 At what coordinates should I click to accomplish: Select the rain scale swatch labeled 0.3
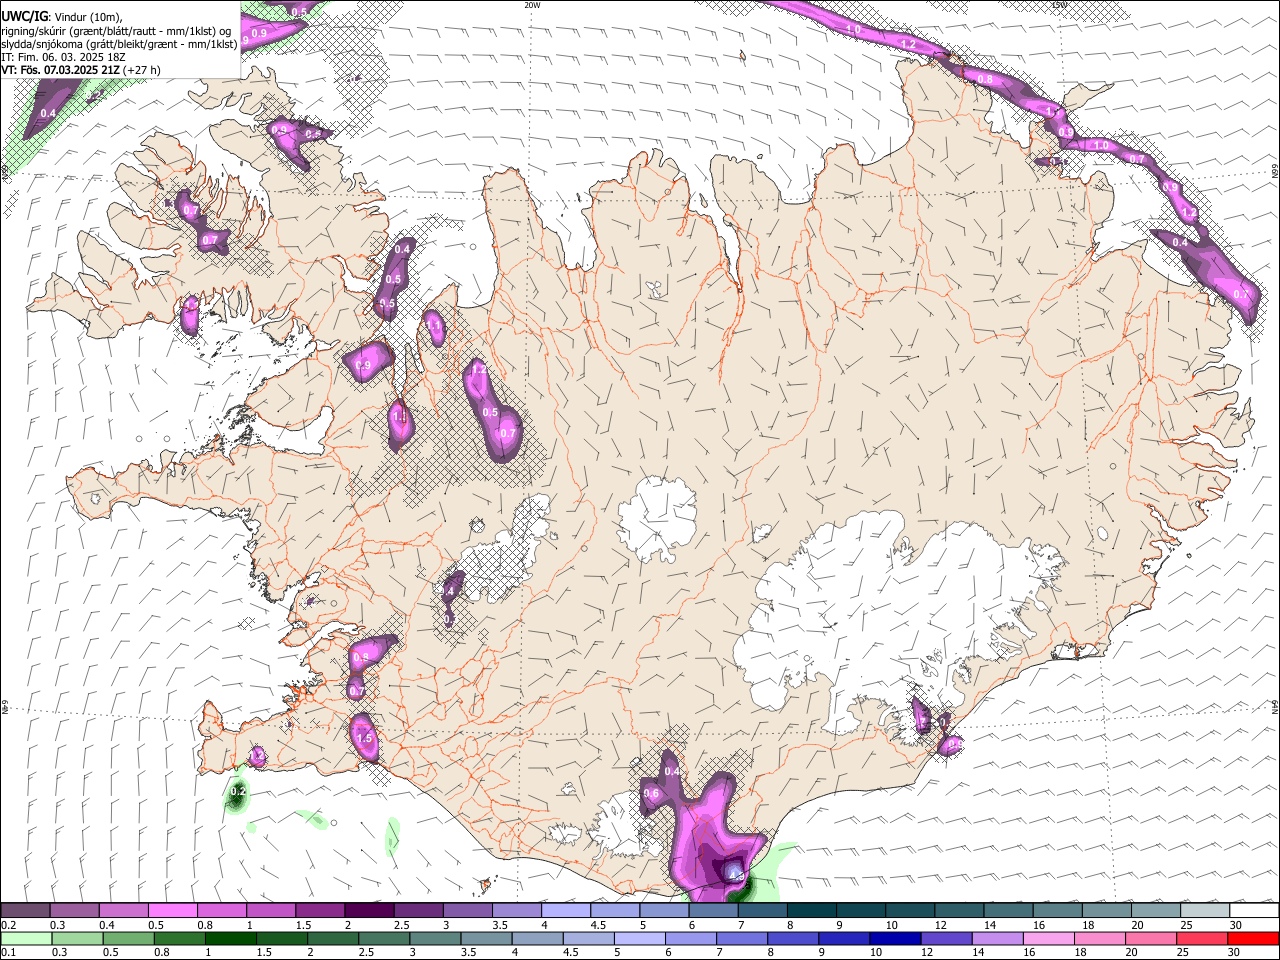[77, 938]
